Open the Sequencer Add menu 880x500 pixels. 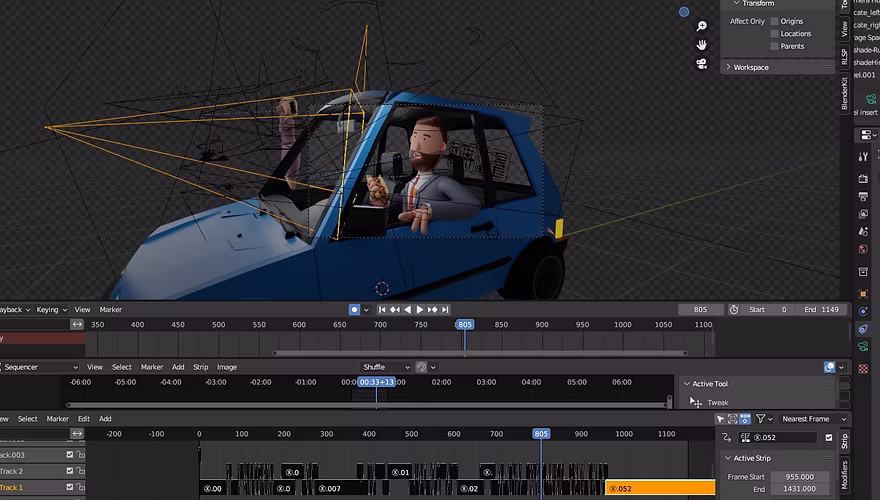(x=178, y=367)
